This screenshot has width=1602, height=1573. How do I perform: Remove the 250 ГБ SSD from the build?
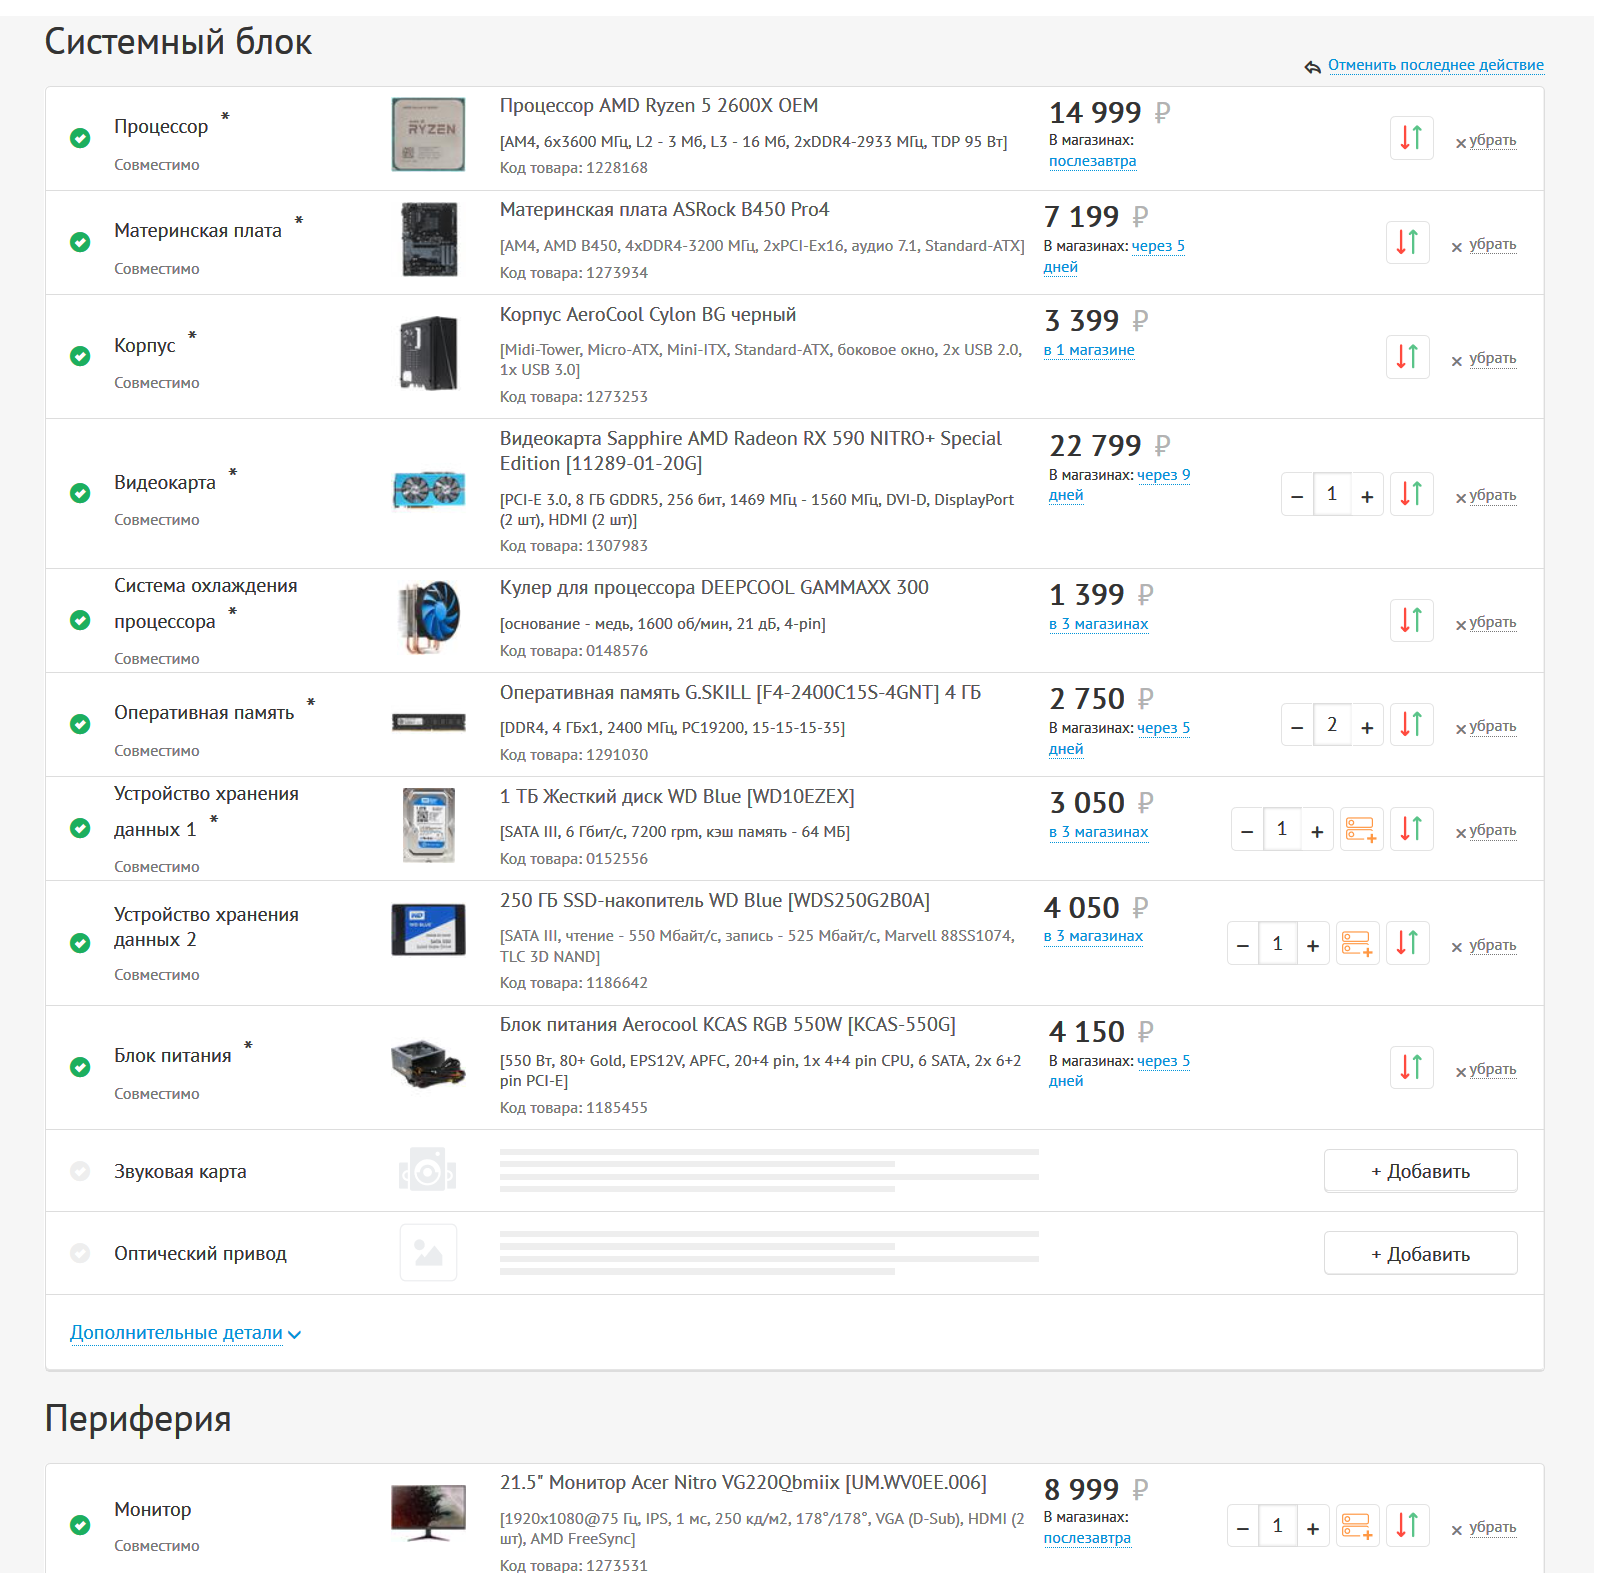coord(1484,946)
